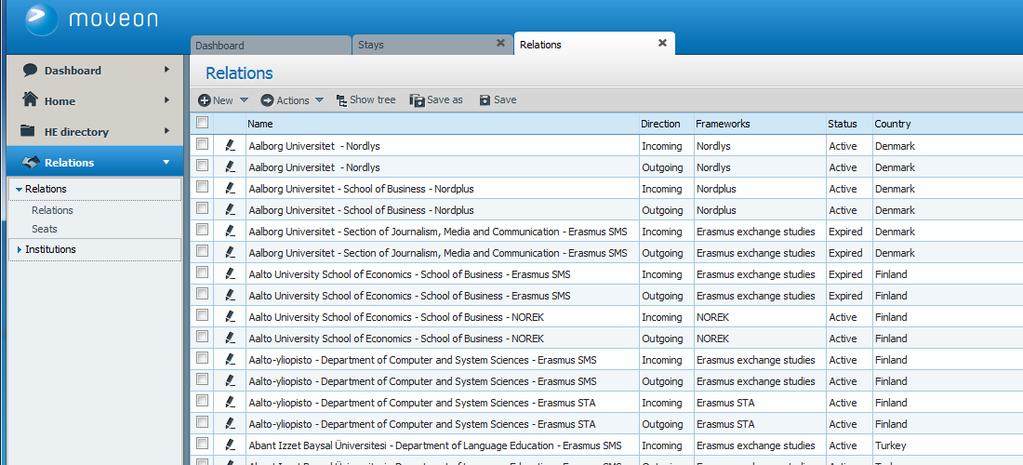Sort table by Country column header
The image size is (1023, 465).
point(948,123)
